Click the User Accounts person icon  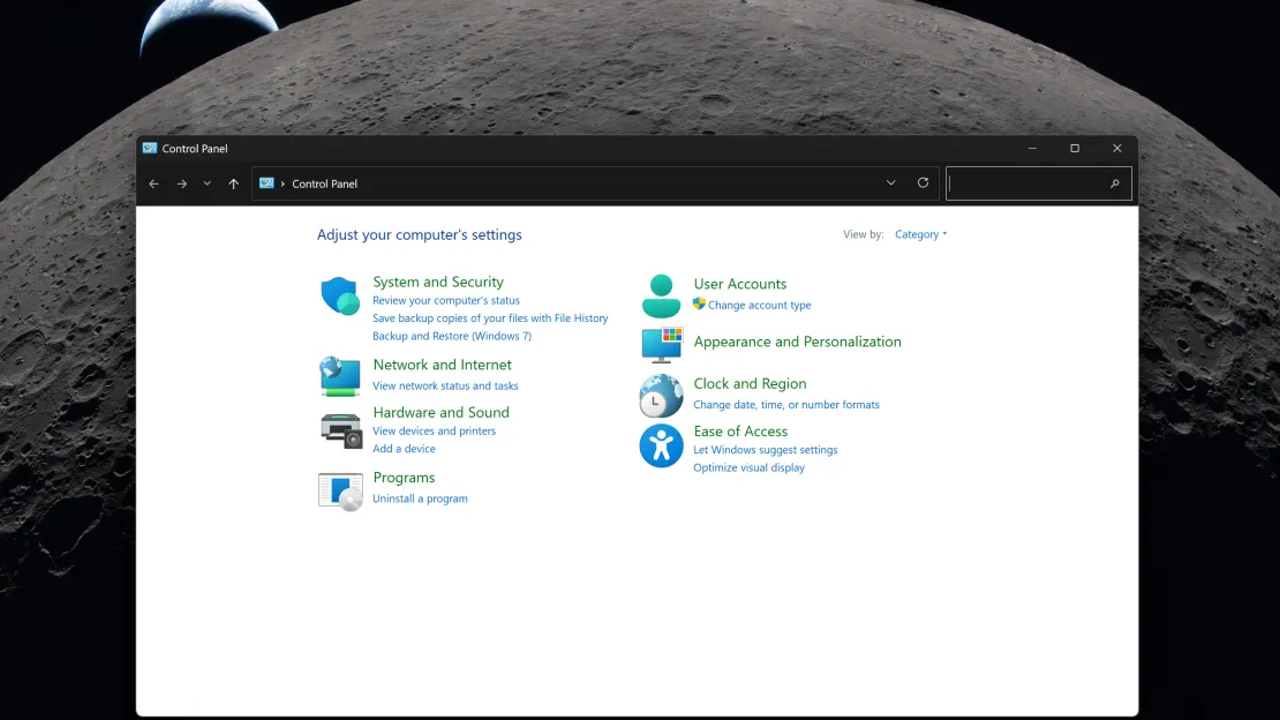(661, 296)
